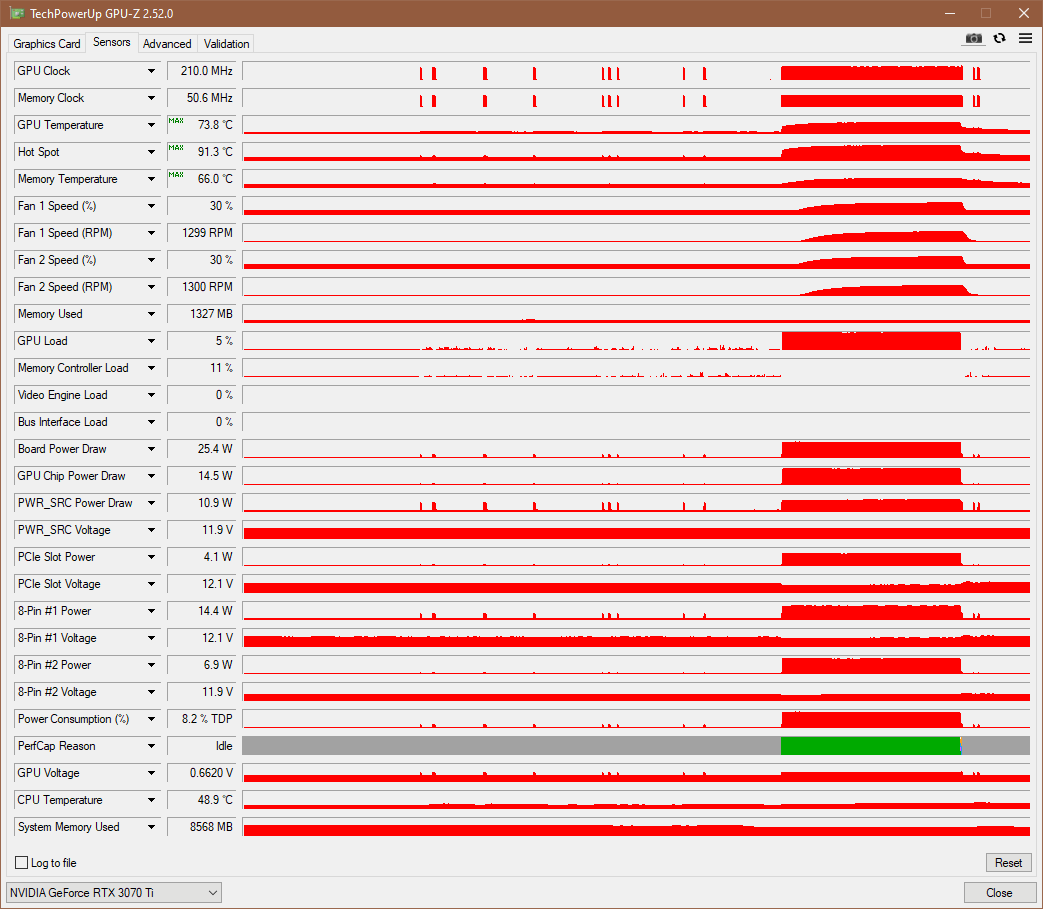Viewport: 1043px width, 909px height.
Task: Open 8-Pin #1 Power dropdown
Action: 152,611
